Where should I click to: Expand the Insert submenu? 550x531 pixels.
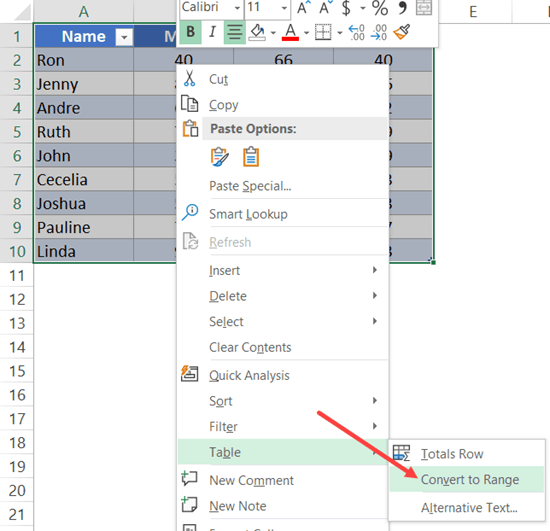[283, 270]
